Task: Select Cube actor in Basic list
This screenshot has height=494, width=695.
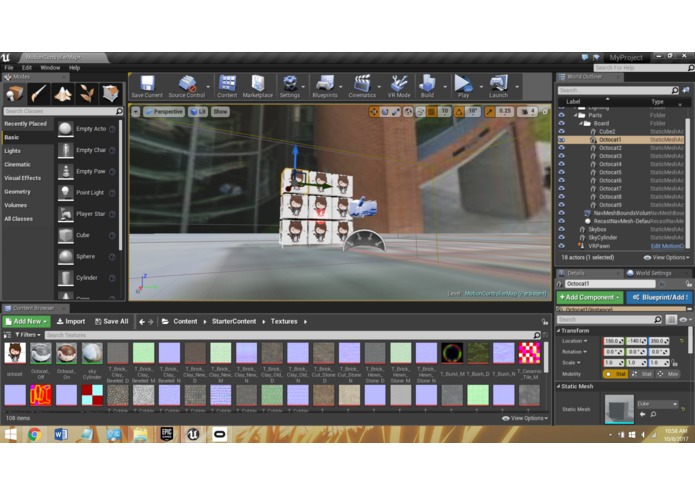Action: point(86,235)
